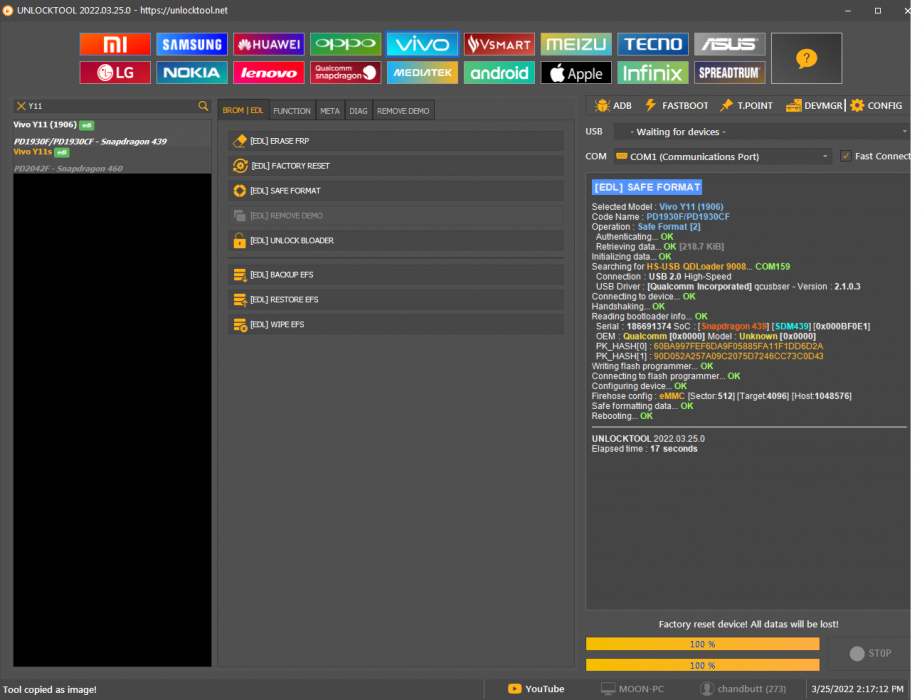
Task: Click the 'Elapsed time : 17 seconds' text
Action: click(644, 449)
